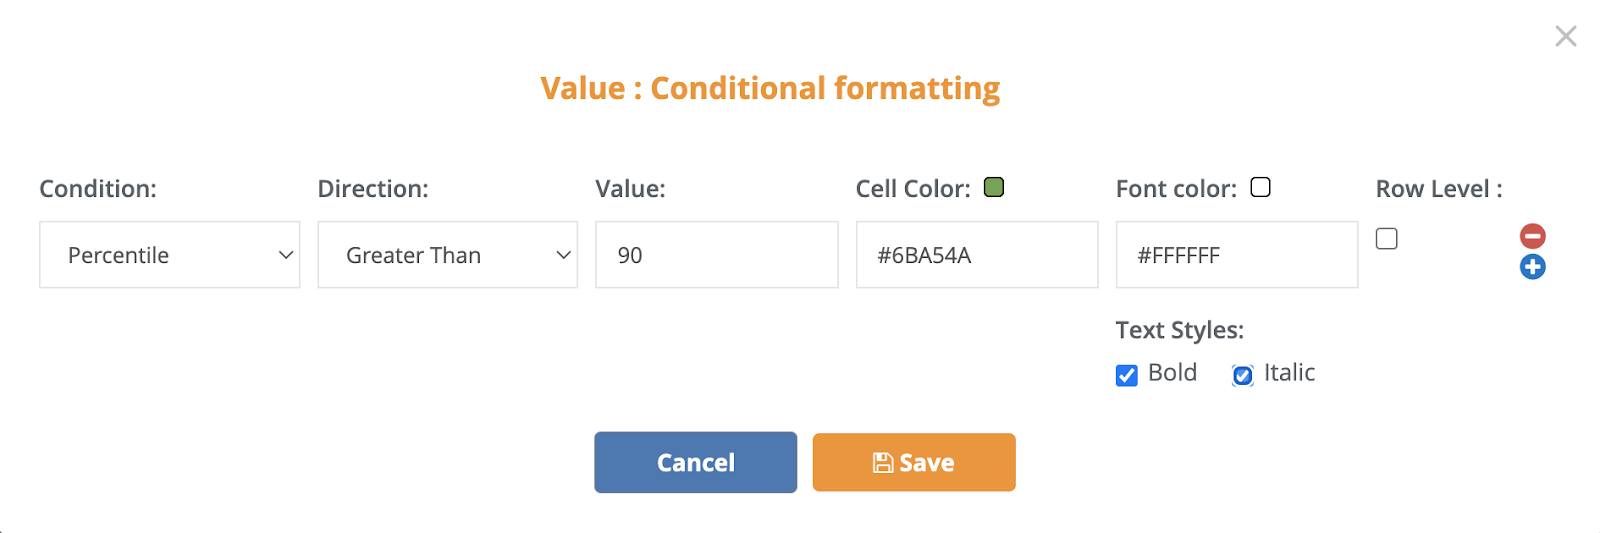This screenshot has width=1600, height=533.
Task: Expand Direction list via chevron arrow
Action: click(564, 255)
